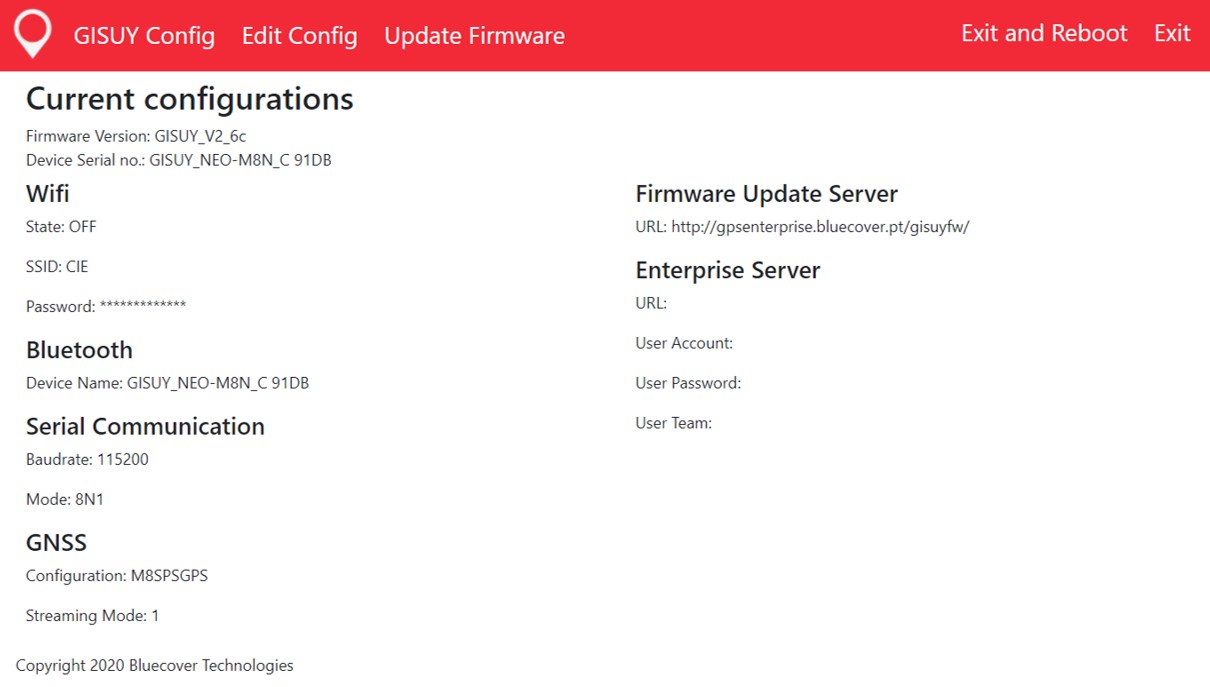Click Exit and Reboot in the navbar
The image size is (1210, 687).
click(x=1044, y=33)
